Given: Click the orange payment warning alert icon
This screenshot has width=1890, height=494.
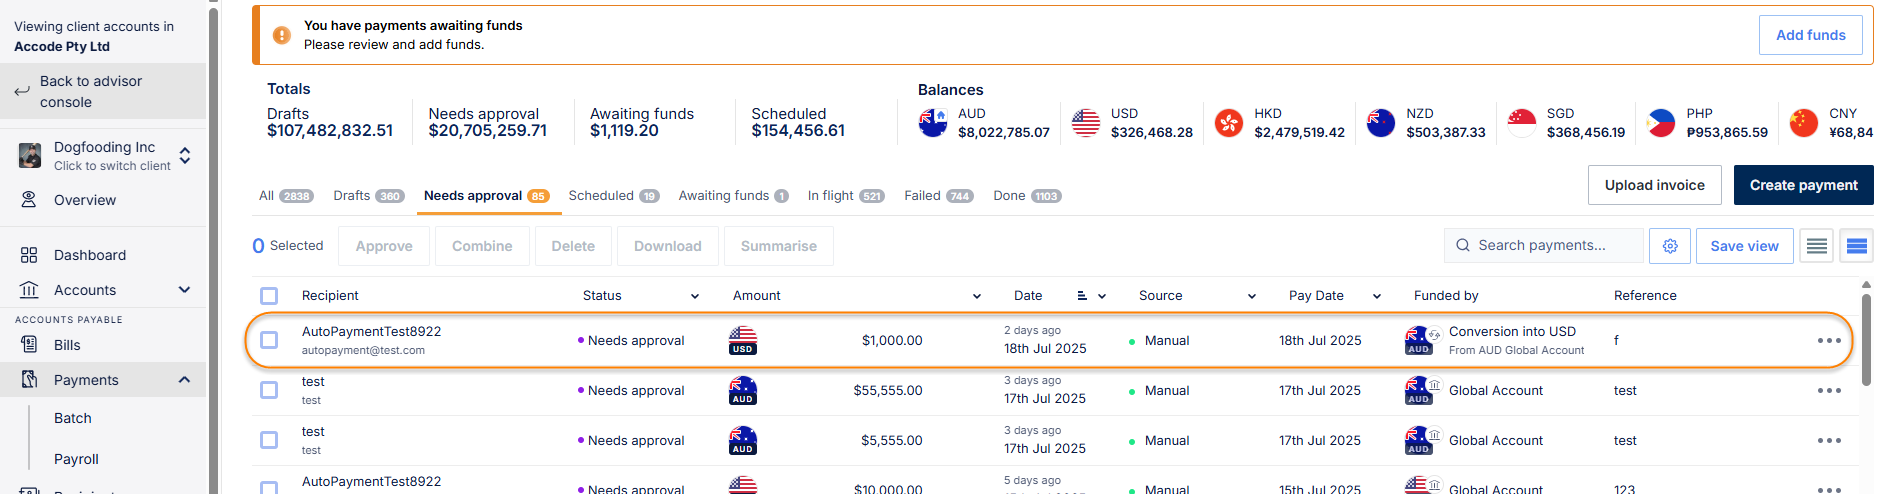Looking at the screenshot, I should tap(282, 35).
